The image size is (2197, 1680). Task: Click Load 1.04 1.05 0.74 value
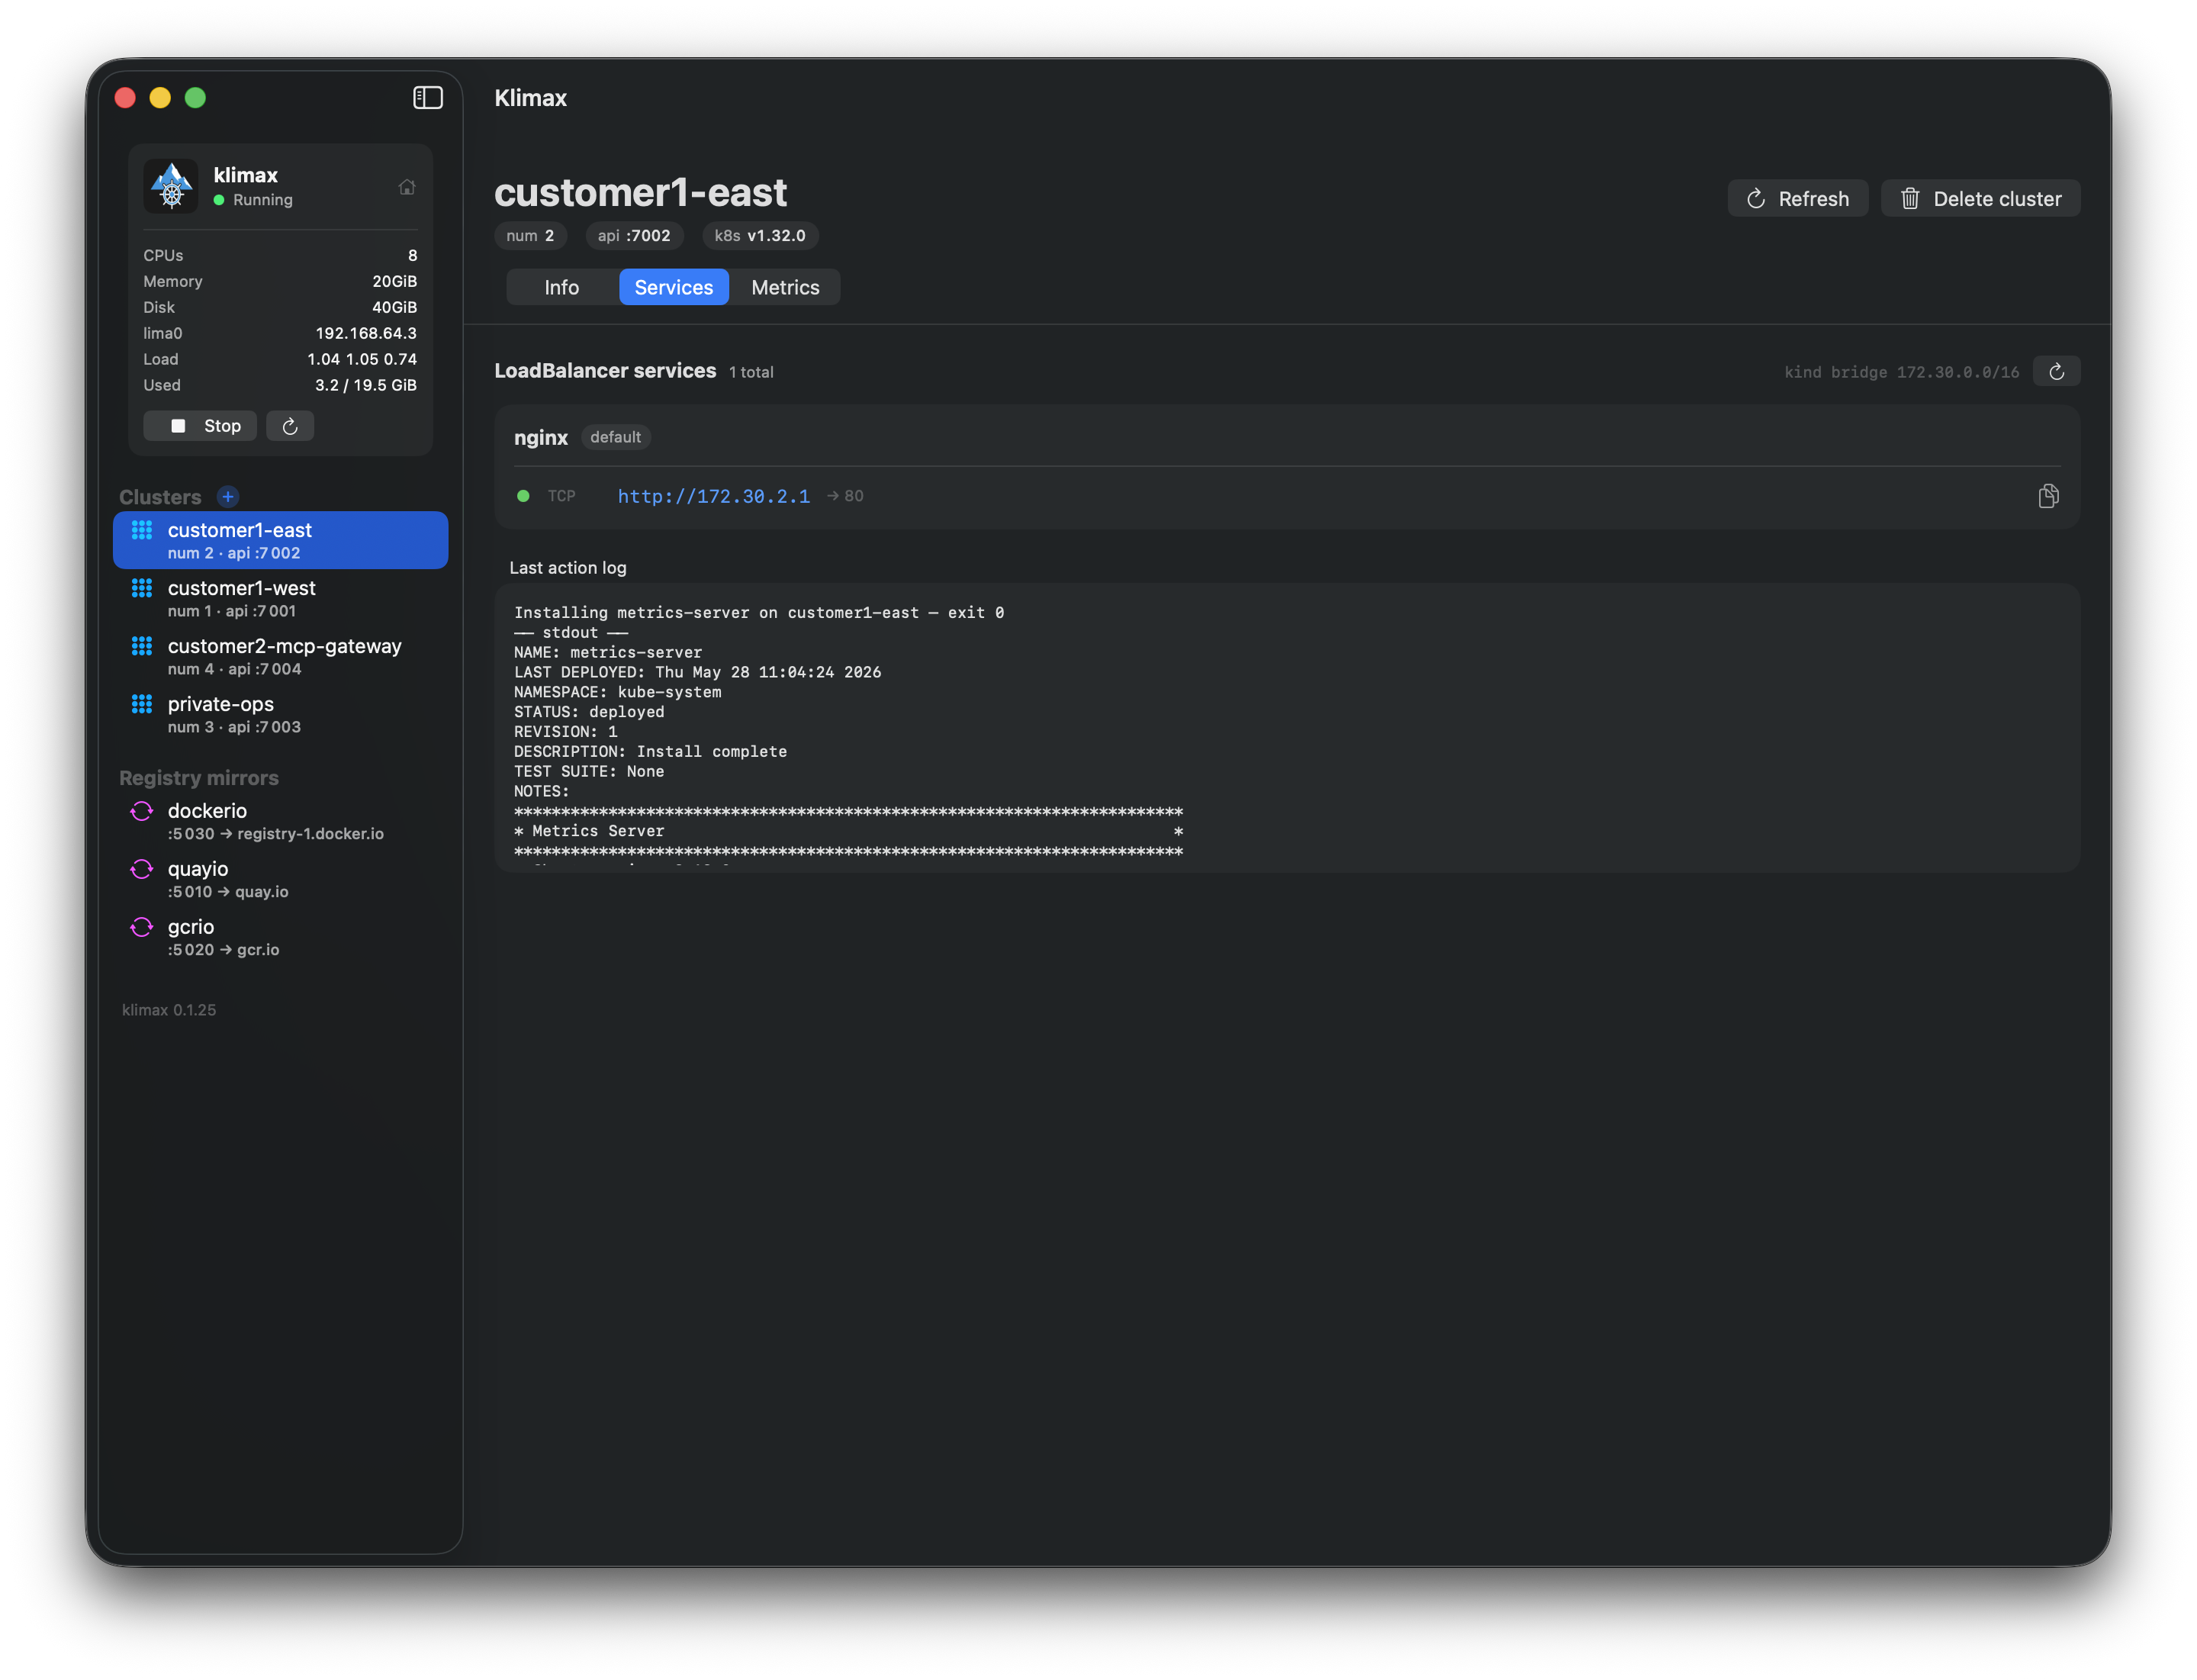[362, 359]
